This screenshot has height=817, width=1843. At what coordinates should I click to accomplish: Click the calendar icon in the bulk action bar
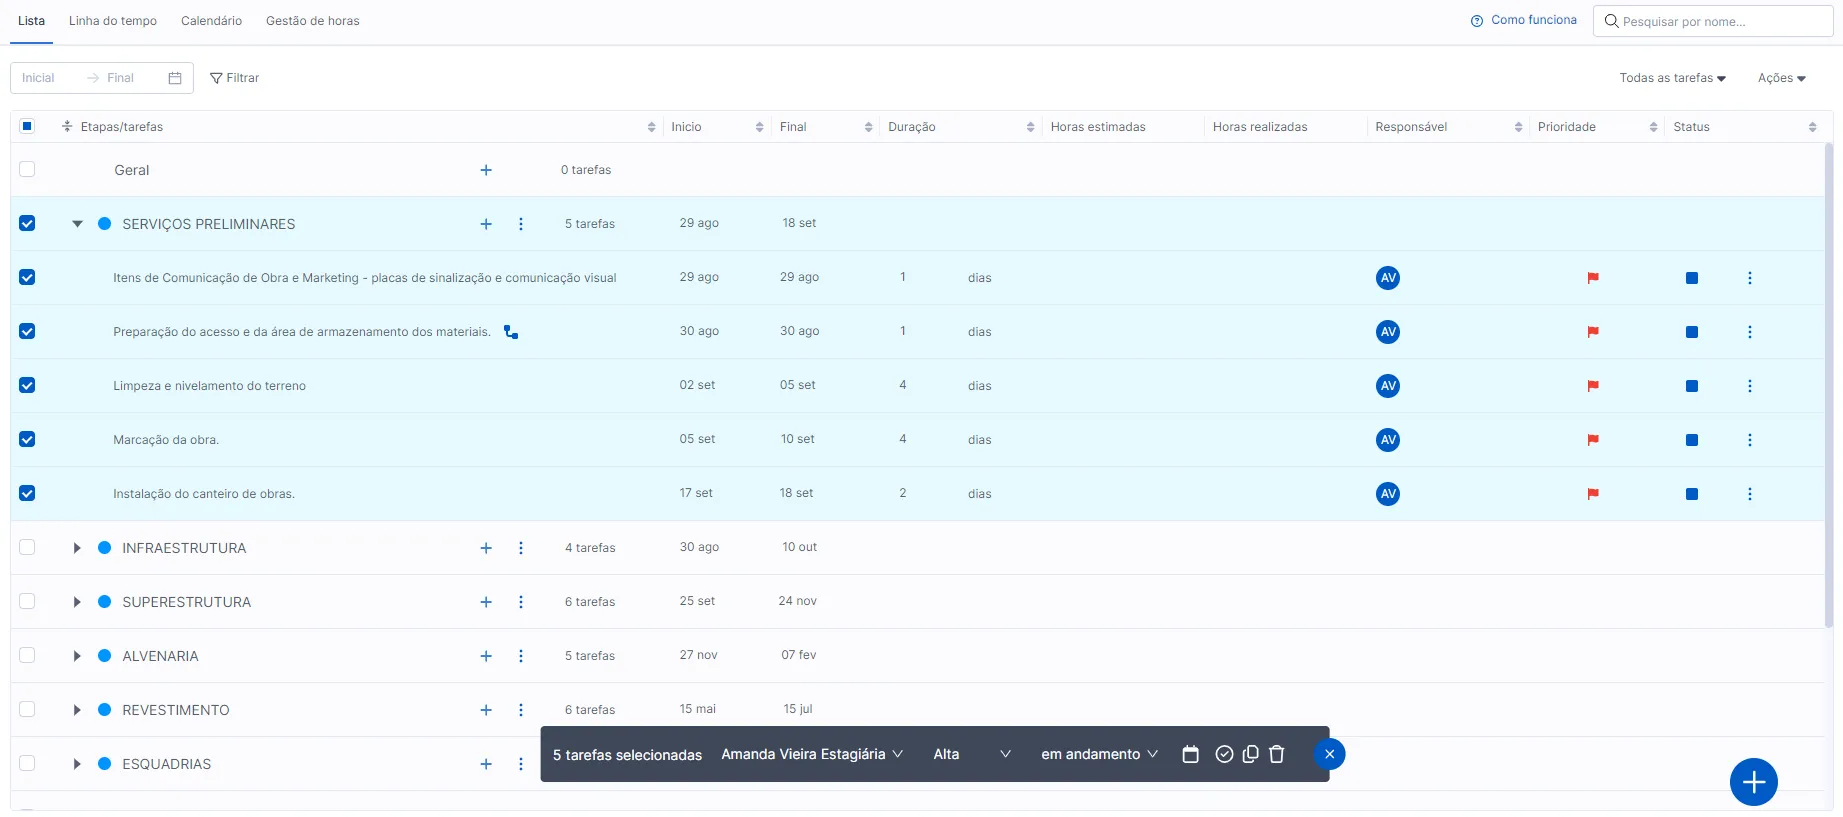pyautogui.click(x=1190, y=754)
